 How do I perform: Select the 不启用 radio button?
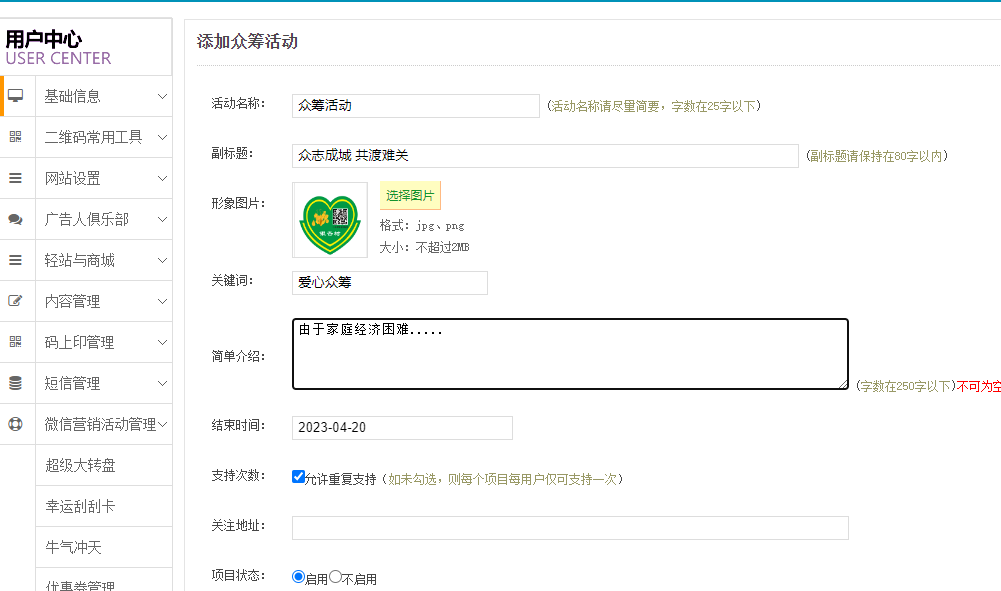336,577
